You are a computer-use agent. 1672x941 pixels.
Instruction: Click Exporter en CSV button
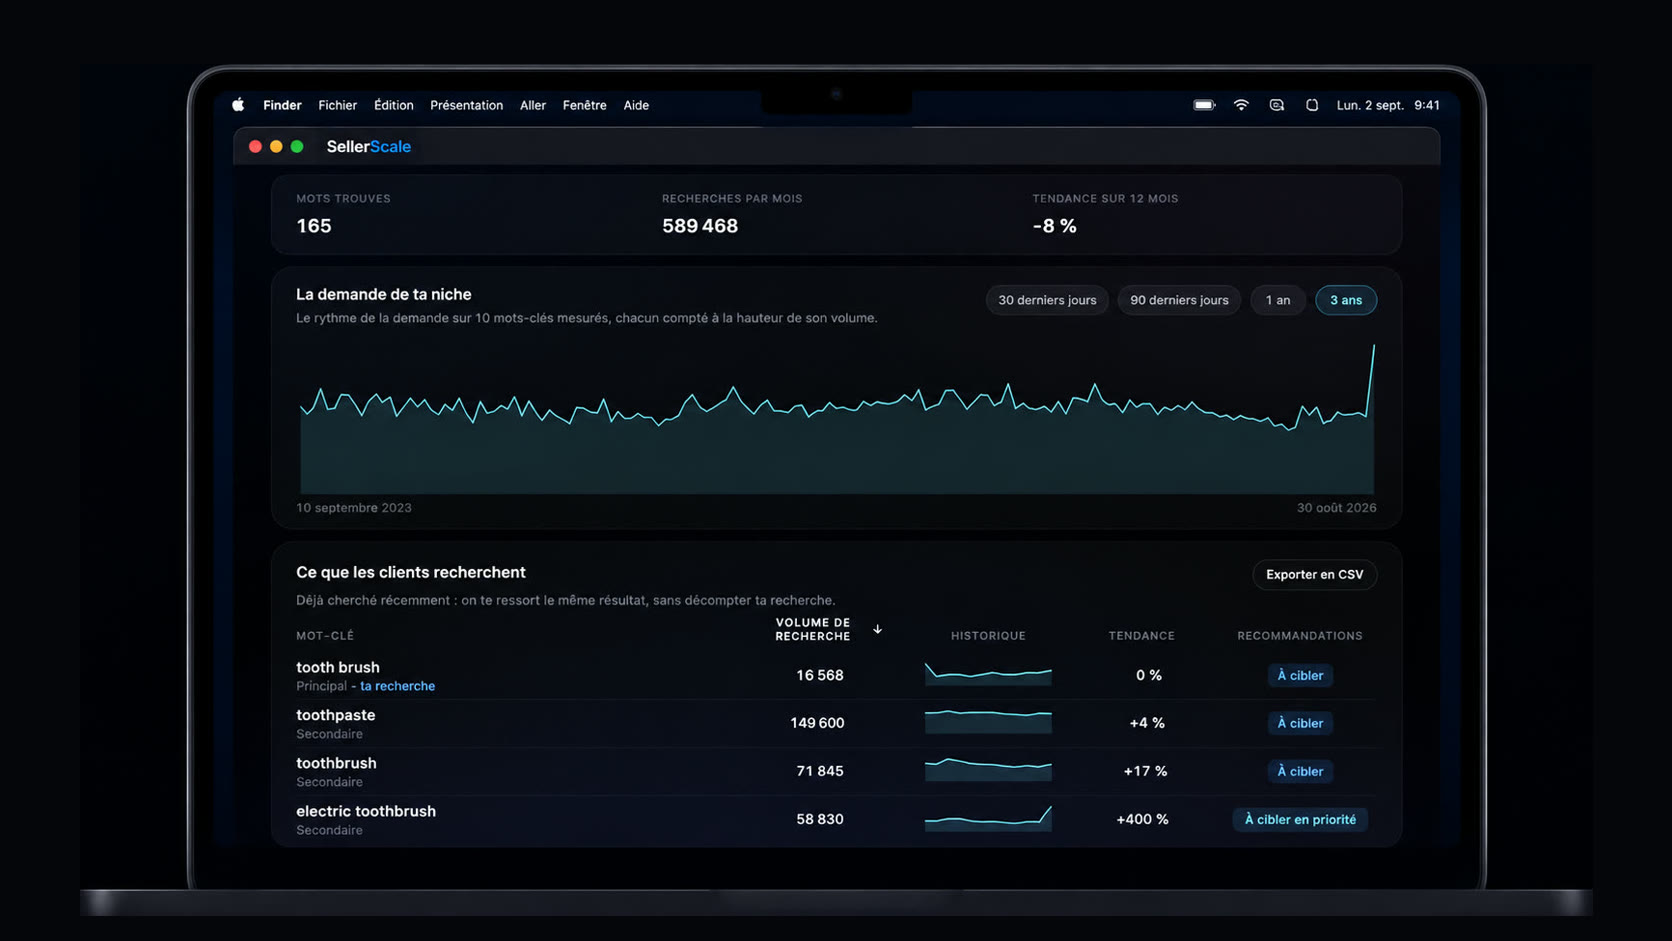click(1315, 575)
